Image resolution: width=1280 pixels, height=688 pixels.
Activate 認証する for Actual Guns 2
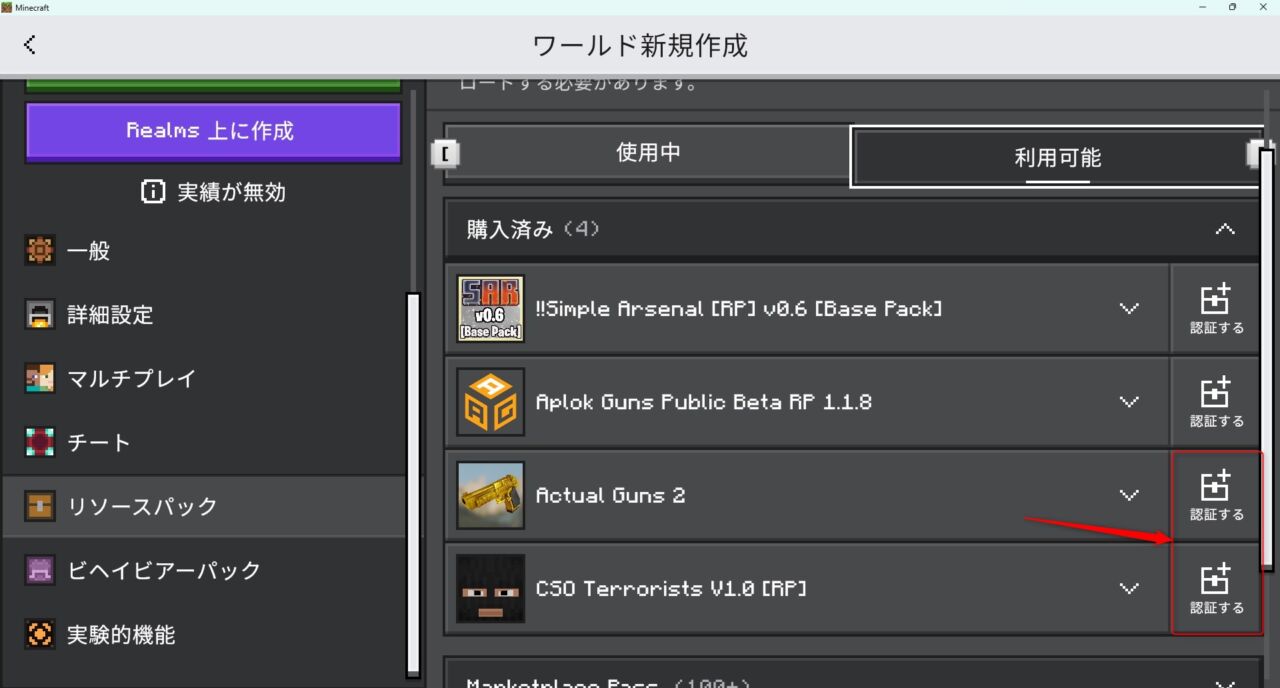(x=1216, y=494)
